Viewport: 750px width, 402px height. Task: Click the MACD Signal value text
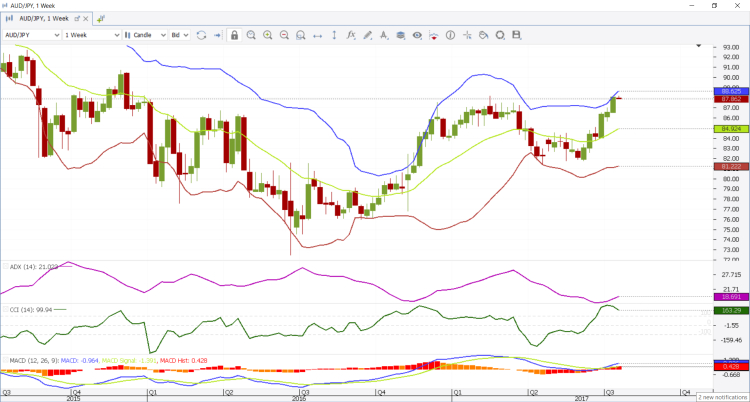point(129,360)
